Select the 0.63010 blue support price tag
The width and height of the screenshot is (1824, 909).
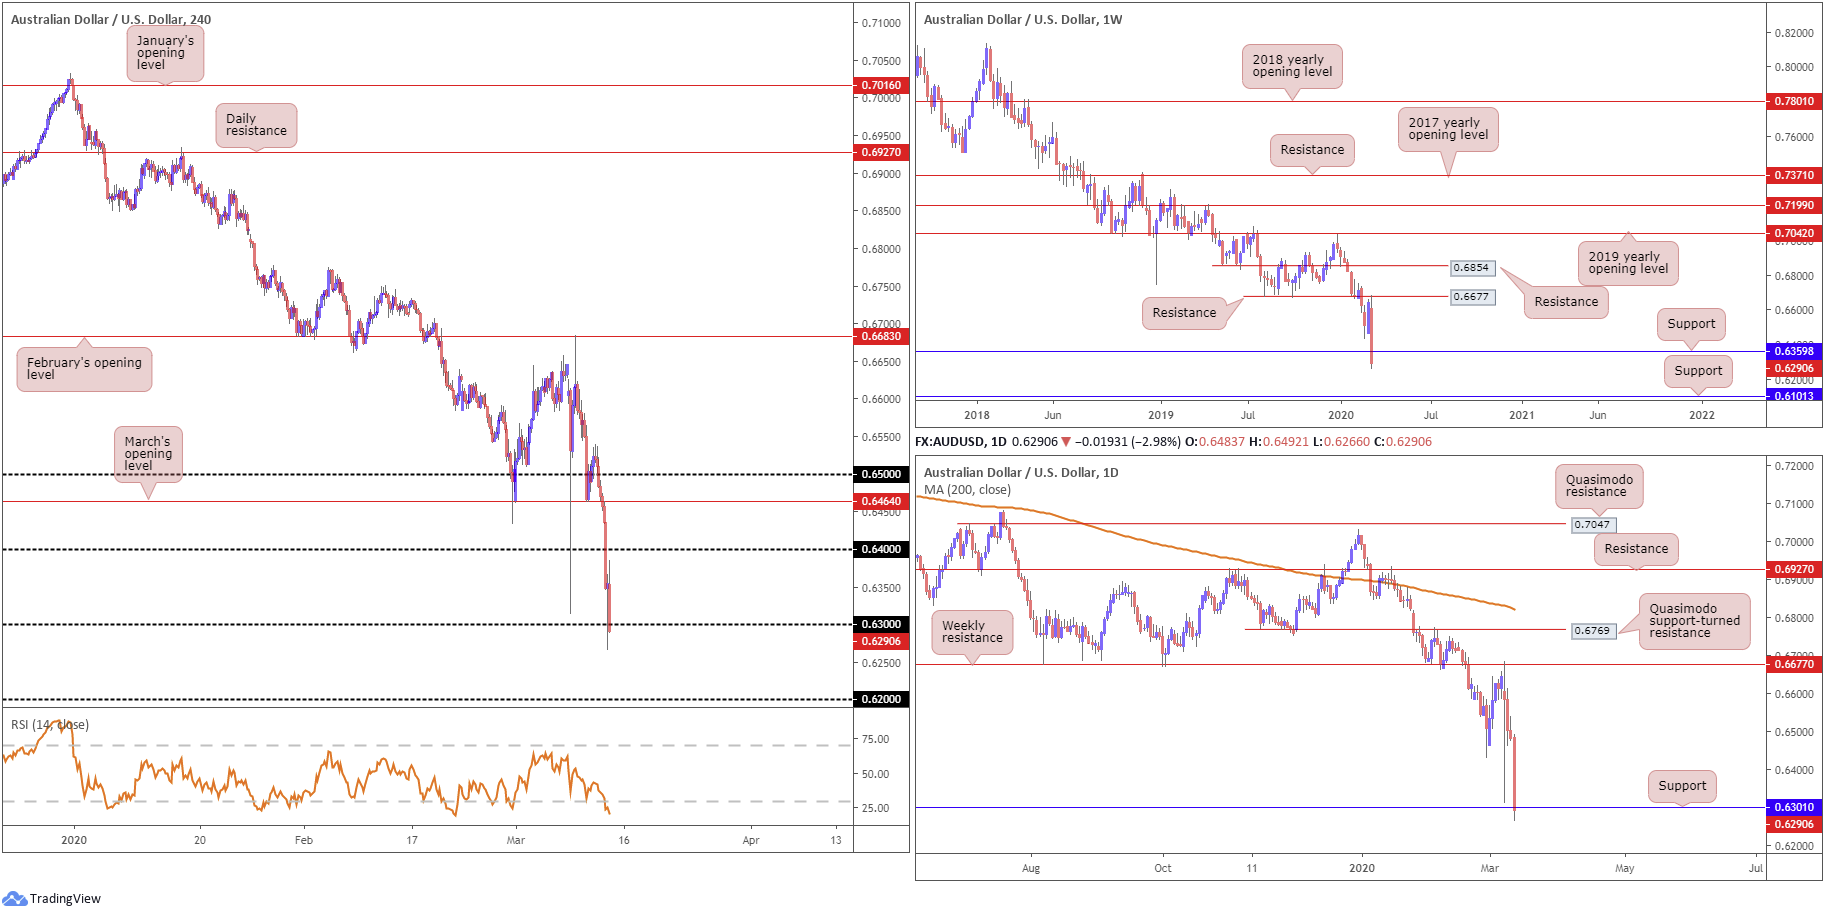[x=1794, y=807]
